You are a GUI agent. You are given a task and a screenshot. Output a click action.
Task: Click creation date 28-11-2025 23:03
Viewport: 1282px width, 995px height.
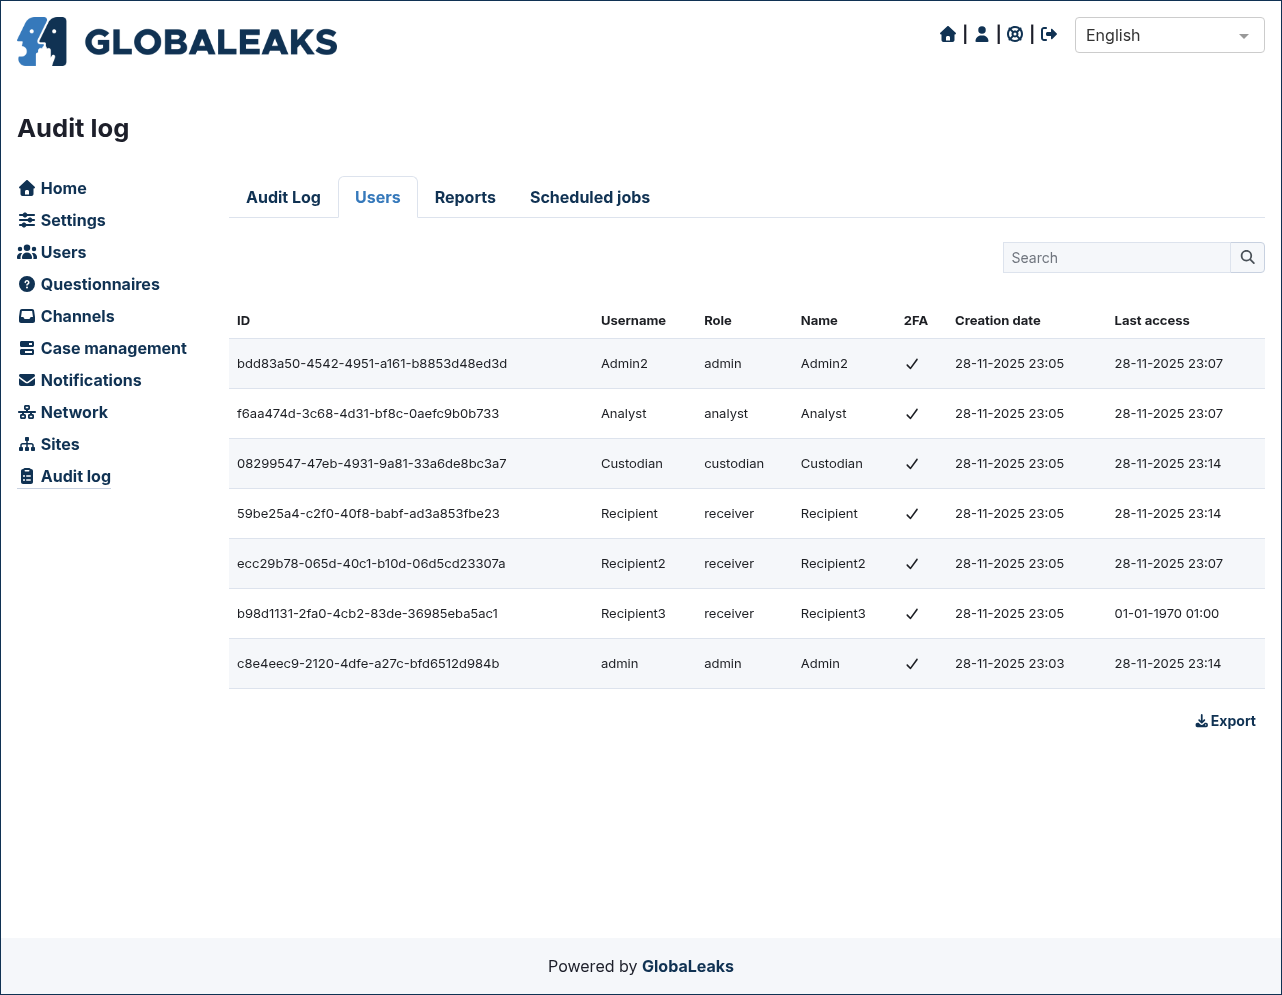(1009, 664)
